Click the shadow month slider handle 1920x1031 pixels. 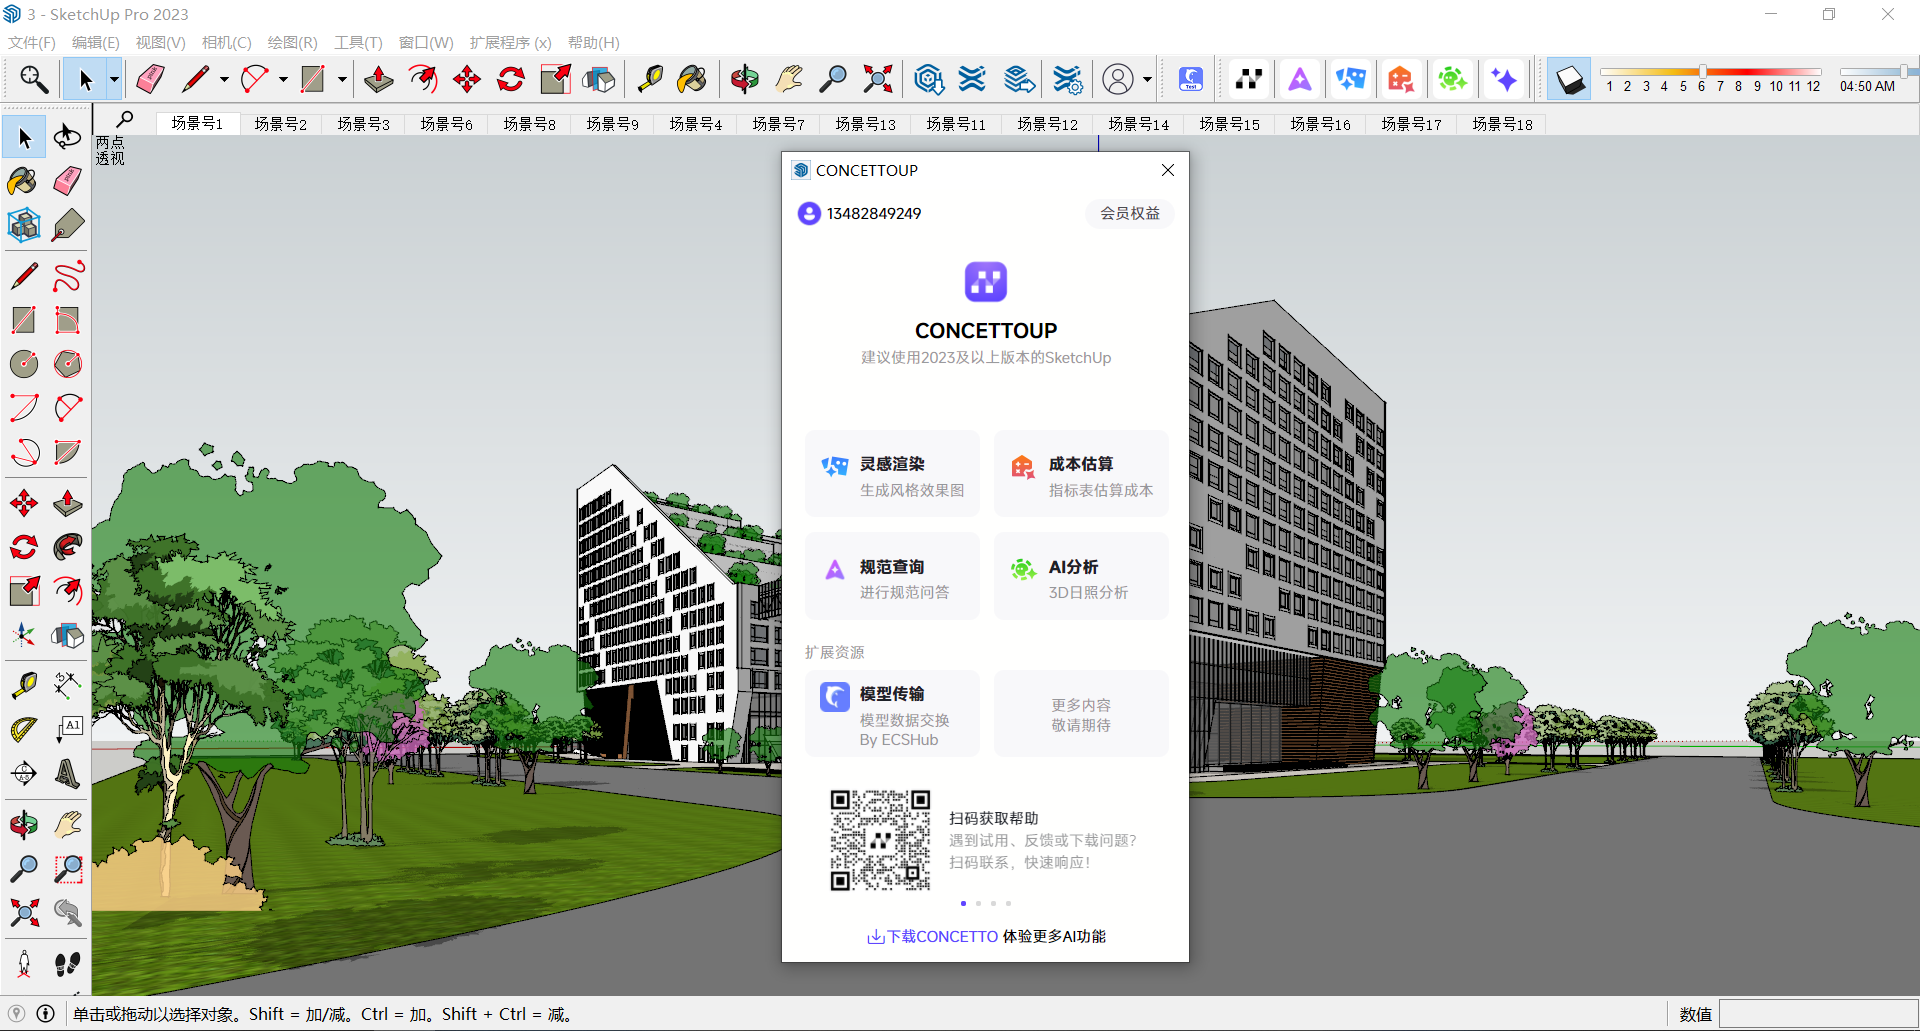tap(1702, 71)
